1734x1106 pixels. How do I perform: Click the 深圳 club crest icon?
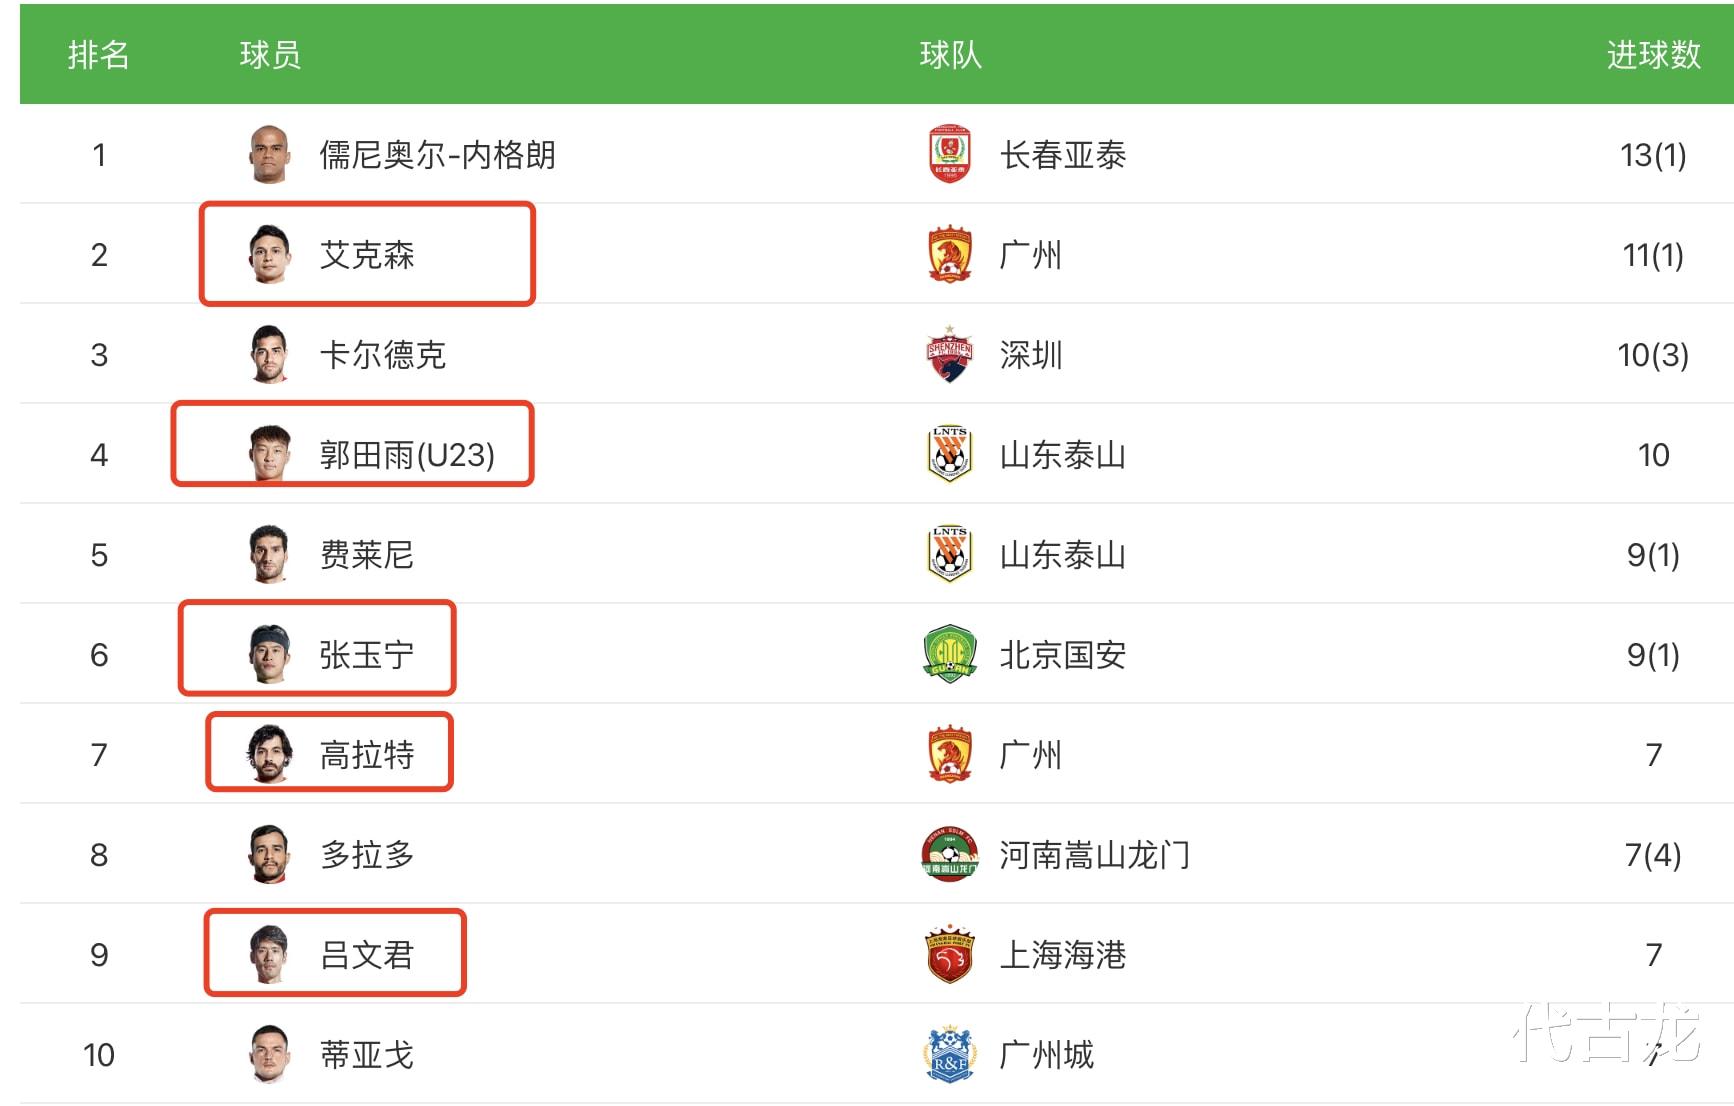(x=949, y=355)
